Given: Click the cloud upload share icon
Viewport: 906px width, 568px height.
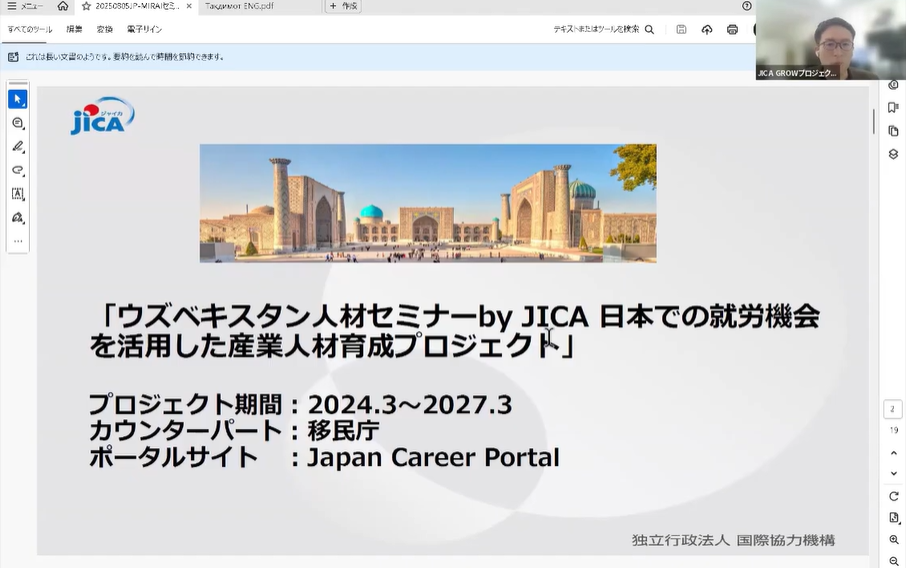Looking at the screenshot, I should tap(707, 29).
